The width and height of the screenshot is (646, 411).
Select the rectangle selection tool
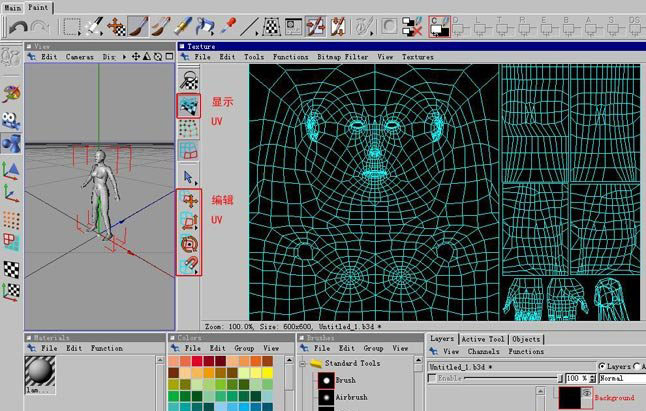coord(72,27)
